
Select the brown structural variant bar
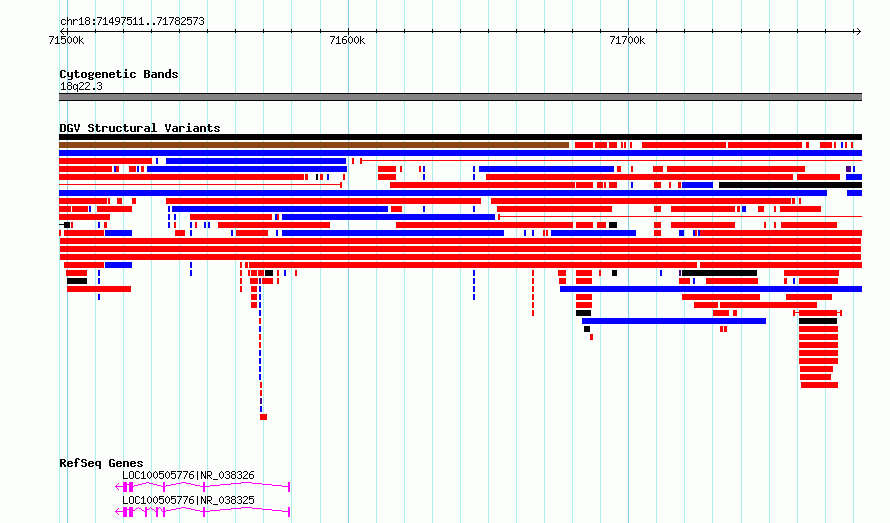(314, 145)
